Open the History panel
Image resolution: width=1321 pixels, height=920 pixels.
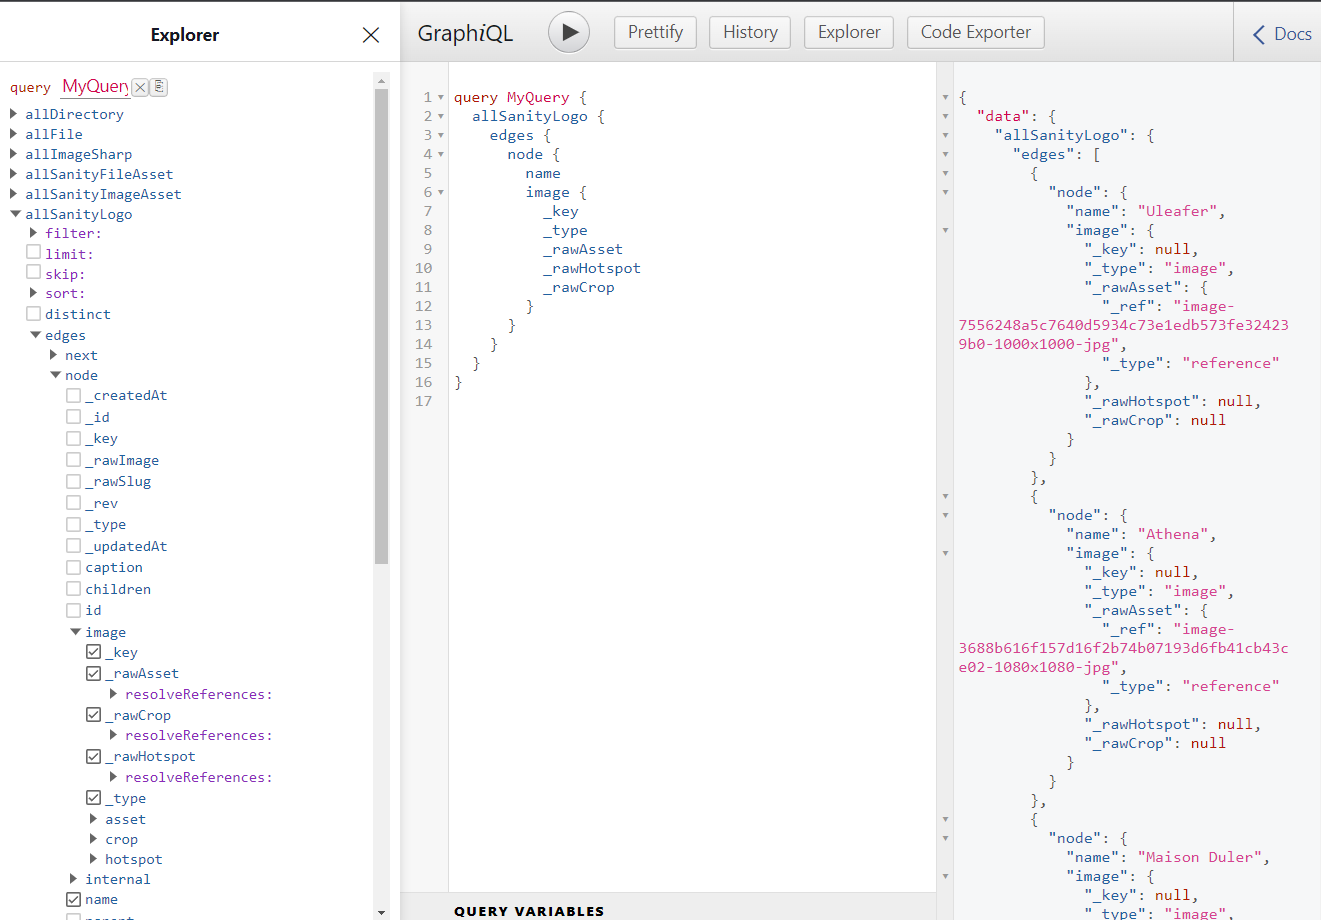coord(749,31)
